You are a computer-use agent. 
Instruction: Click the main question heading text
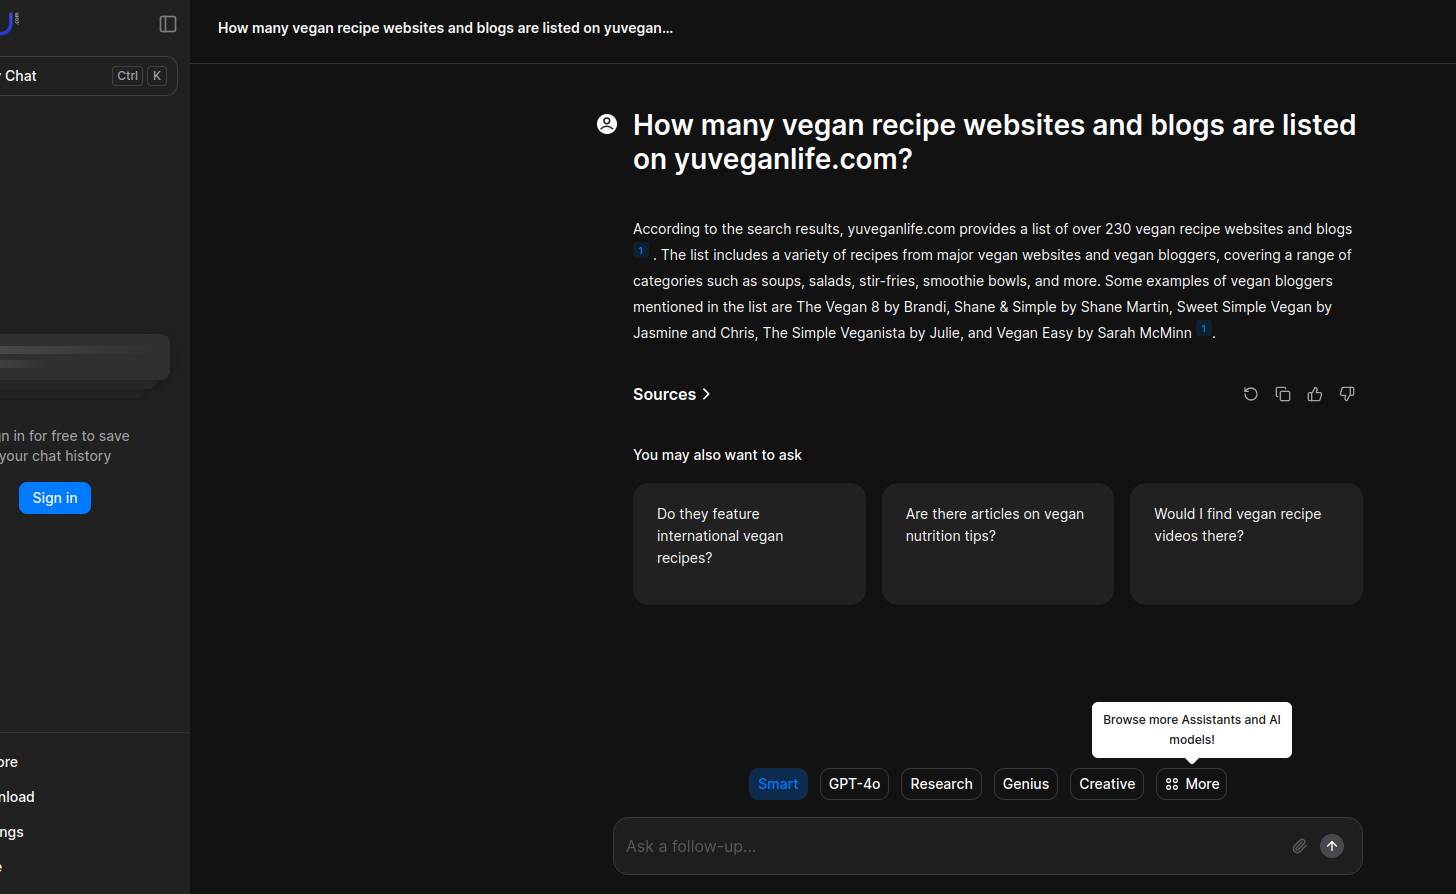(994, 142)
